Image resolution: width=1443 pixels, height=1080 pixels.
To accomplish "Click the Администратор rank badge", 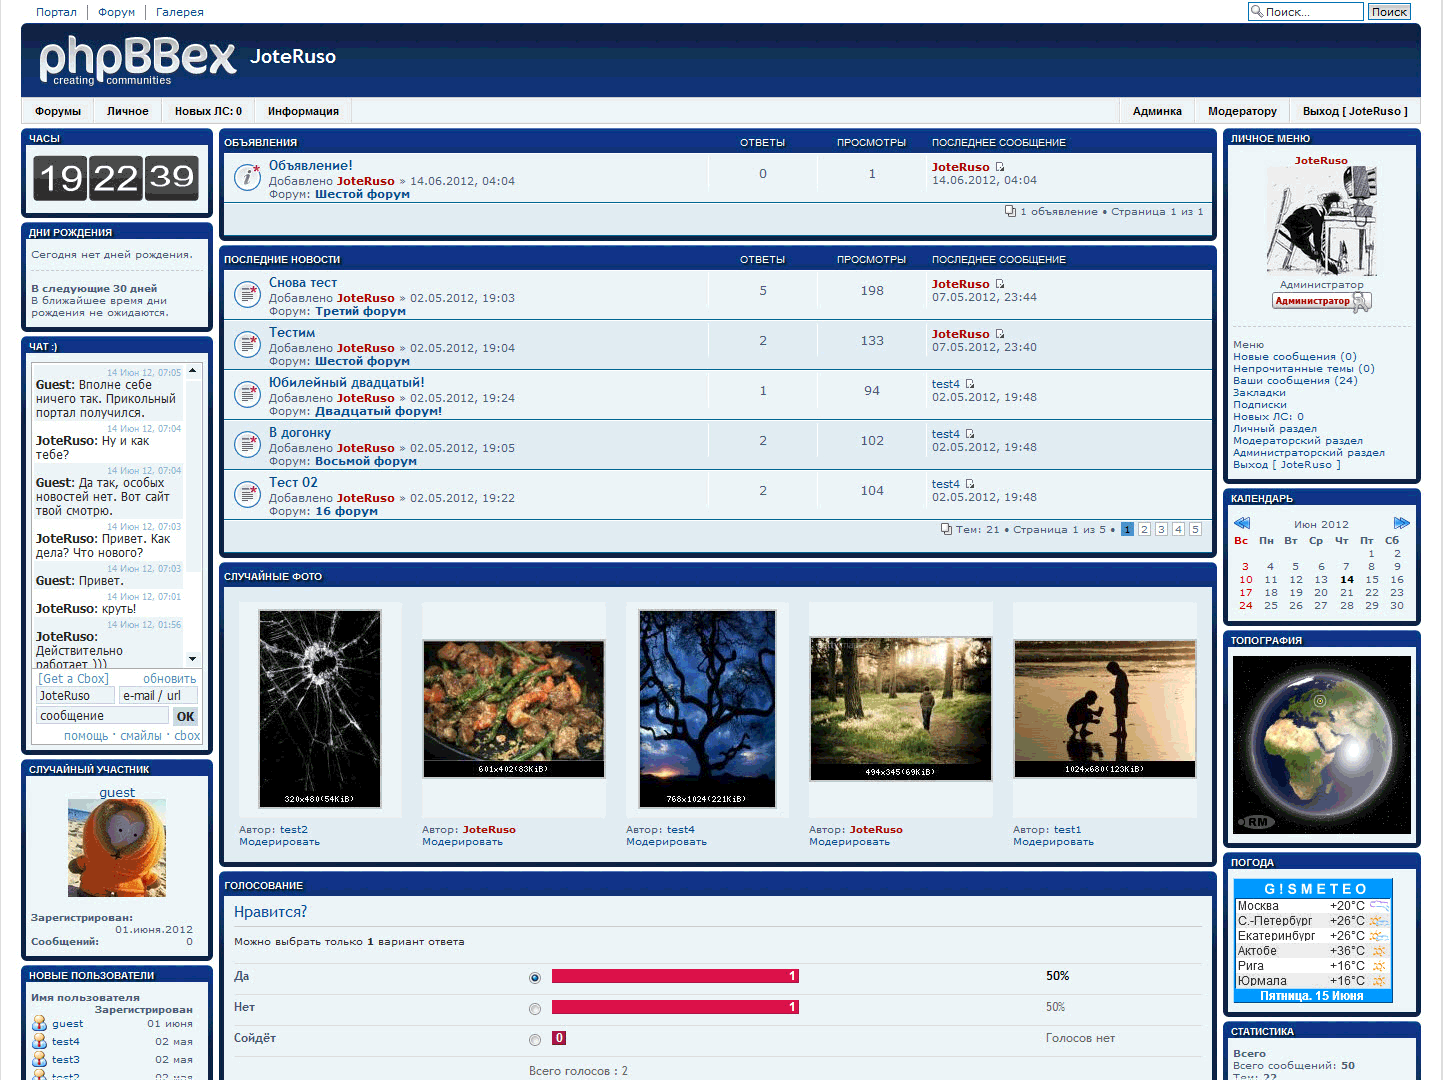I will 1321,301.
